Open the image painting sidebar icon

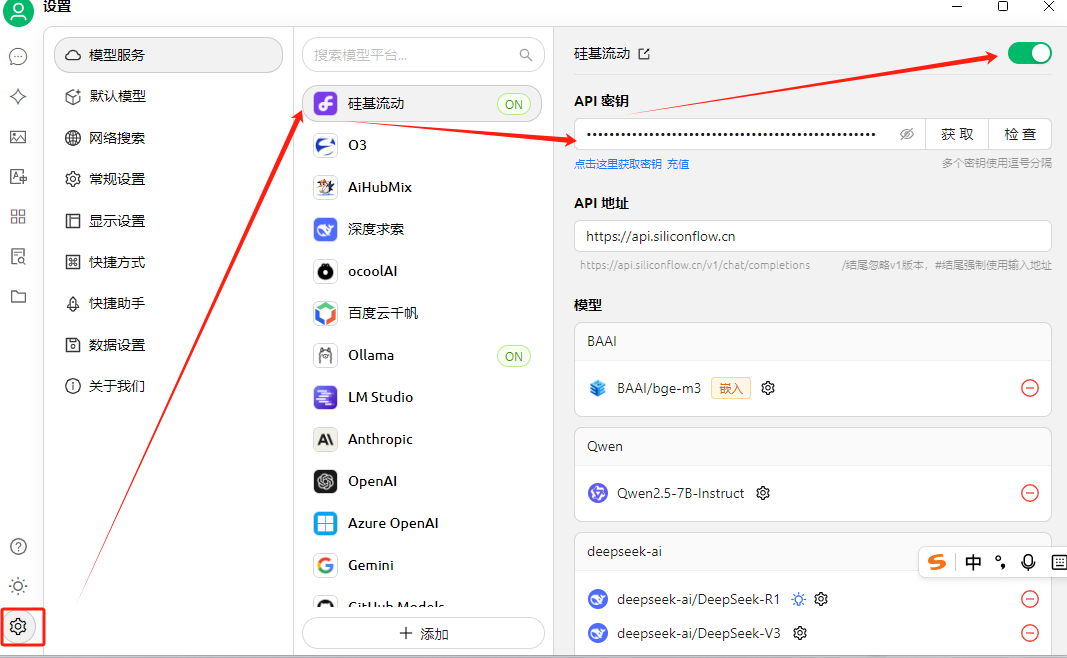pyautogui.click(x=18, y=137)
